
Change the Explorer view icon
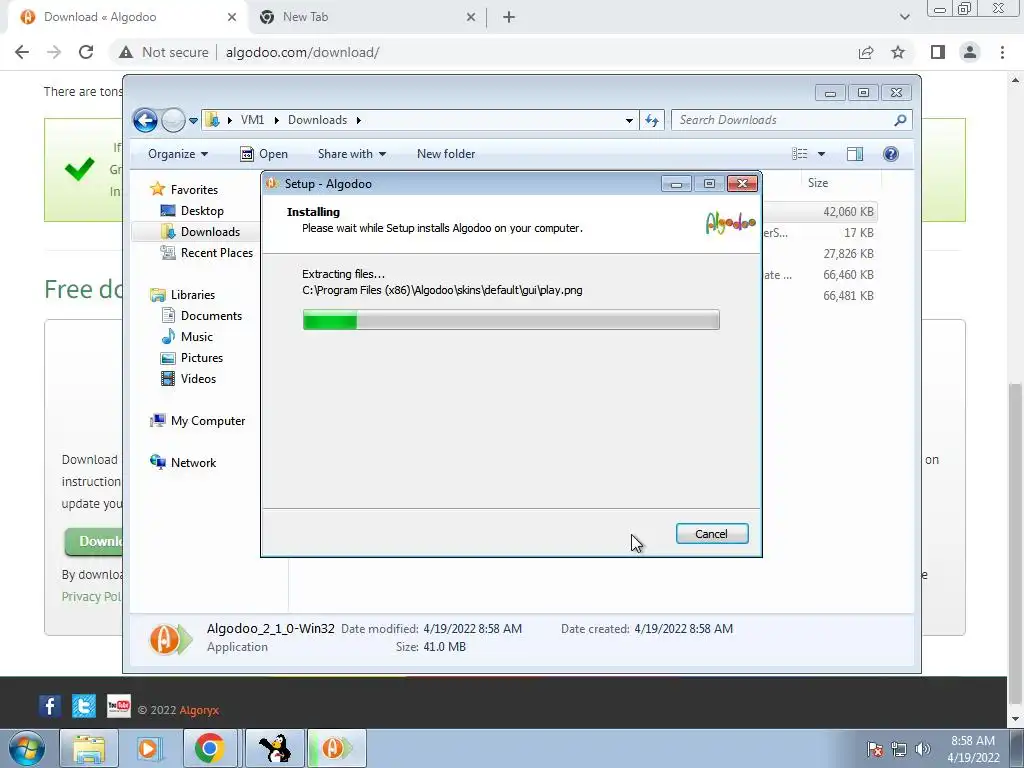(x=800, y=154)
